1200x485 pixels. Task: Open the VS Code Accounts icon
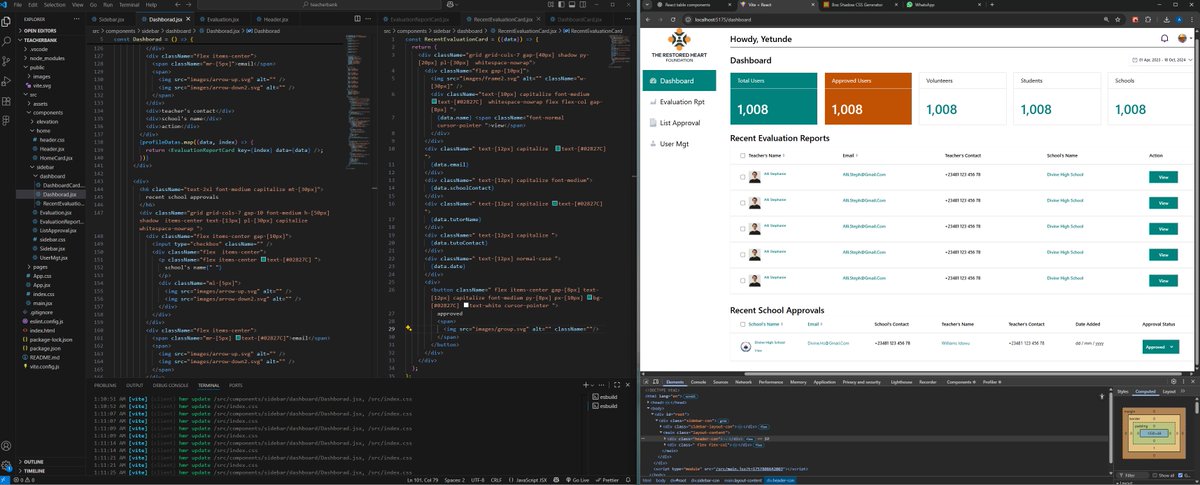[7, 448]
